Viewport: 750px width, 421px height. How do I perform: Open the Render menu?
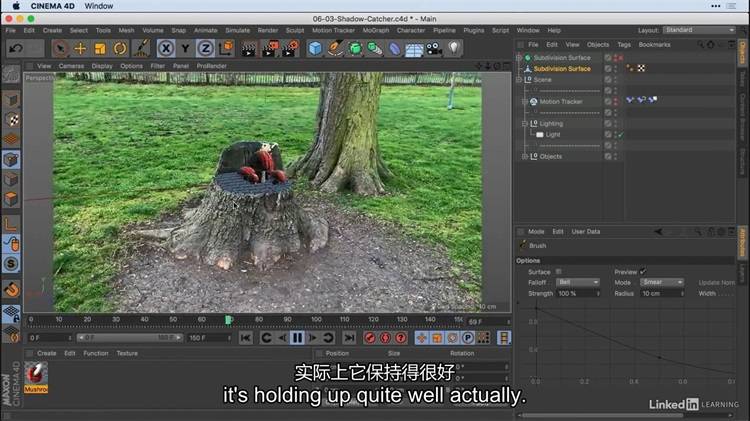point(268,30)
